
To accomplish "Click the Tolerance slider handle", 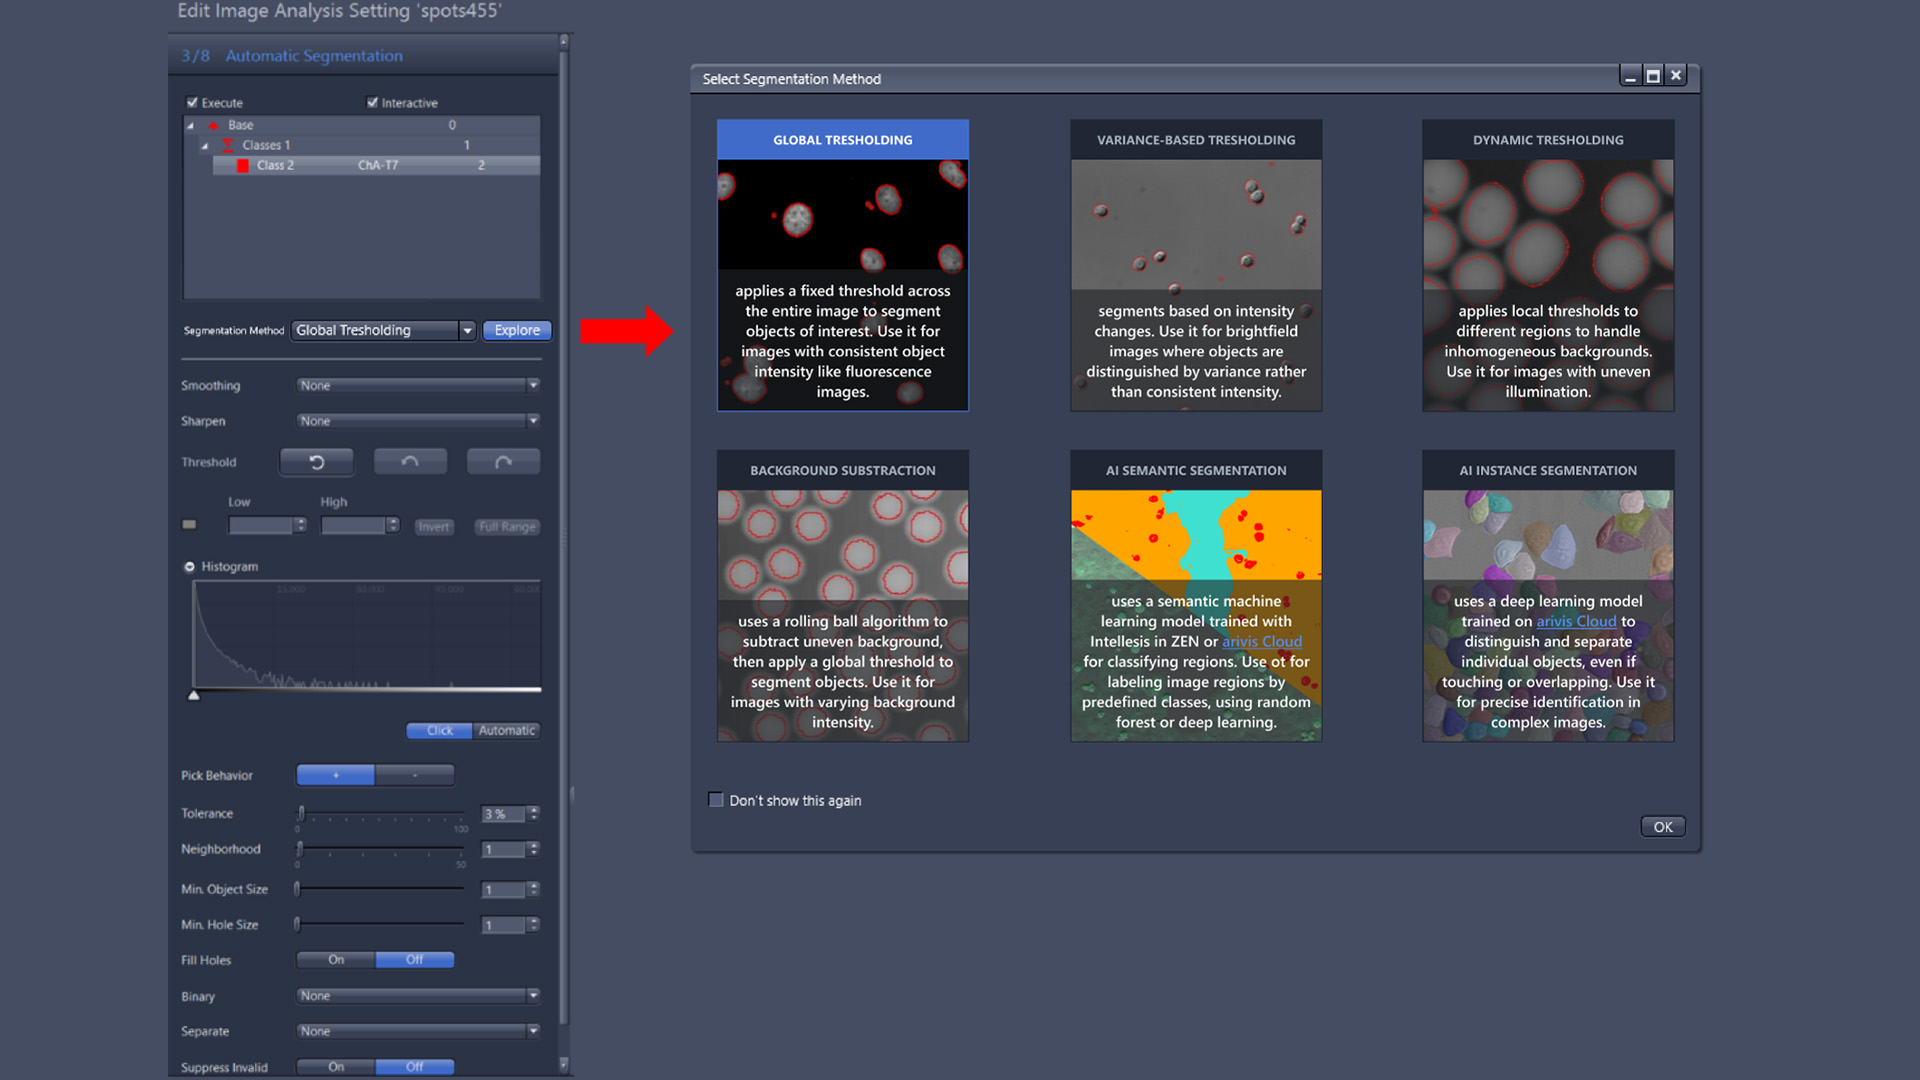I will [300, 813].
